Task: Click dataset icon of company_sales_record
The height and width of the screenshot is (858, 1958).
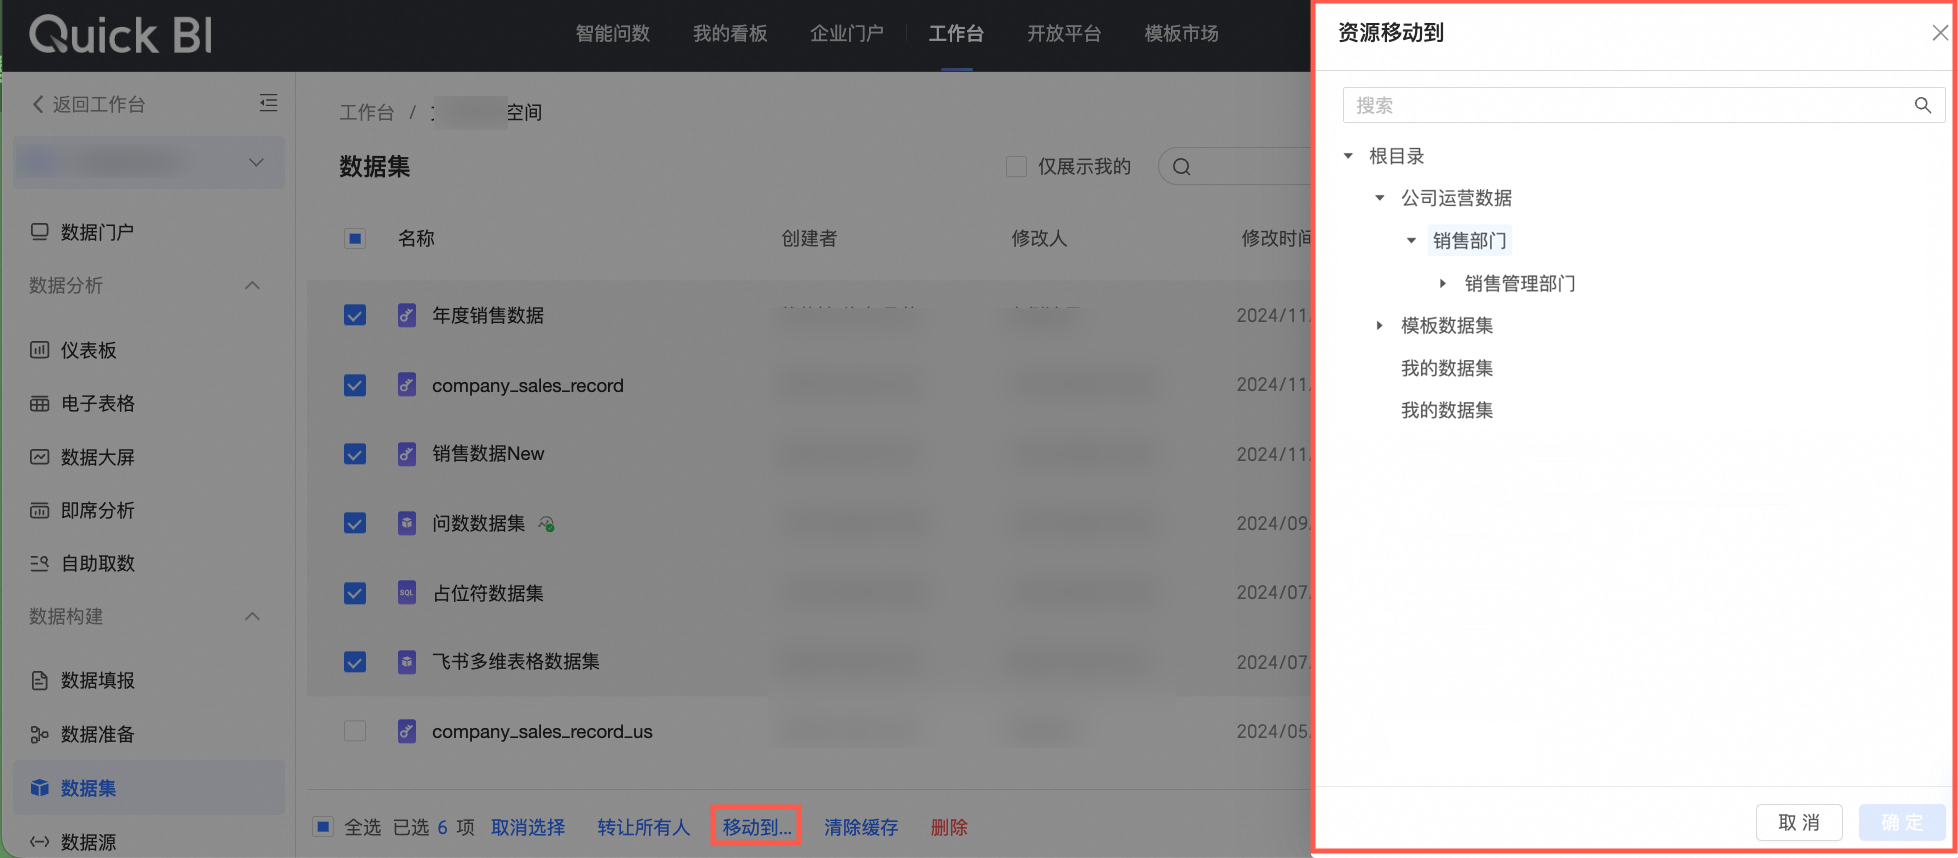Action: coord(407,385)
